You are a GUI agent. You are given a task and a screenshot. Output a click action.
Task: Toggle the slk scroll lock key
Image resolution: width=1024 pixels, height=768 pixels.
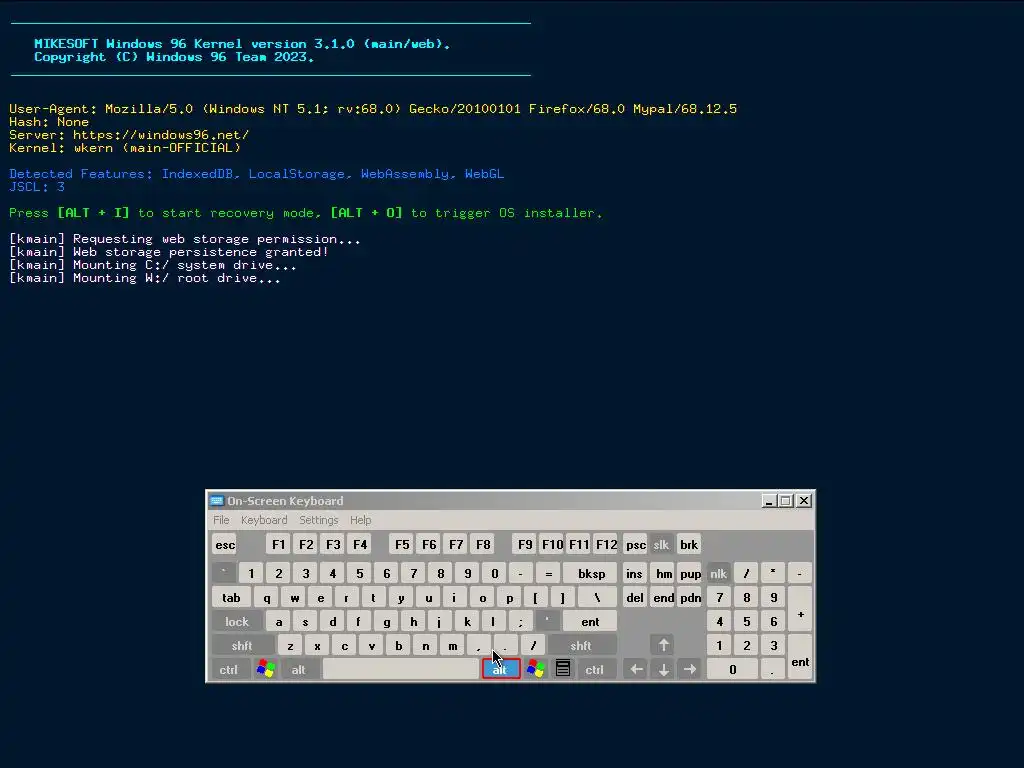(x=661, y=545)
